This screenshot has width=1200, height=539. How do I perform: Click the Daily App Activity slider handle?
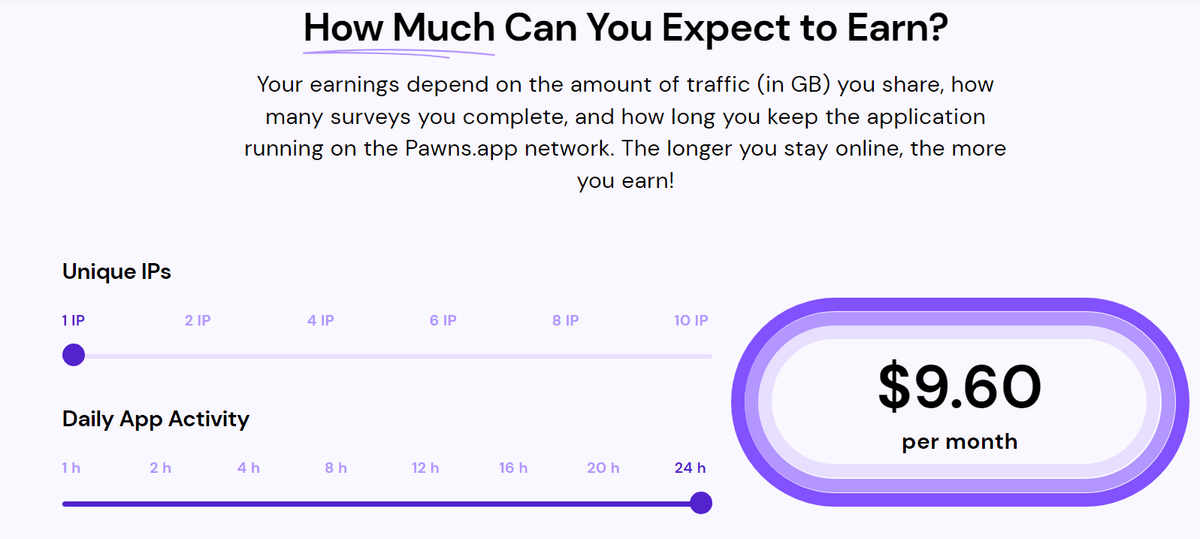tap(701, 503)
